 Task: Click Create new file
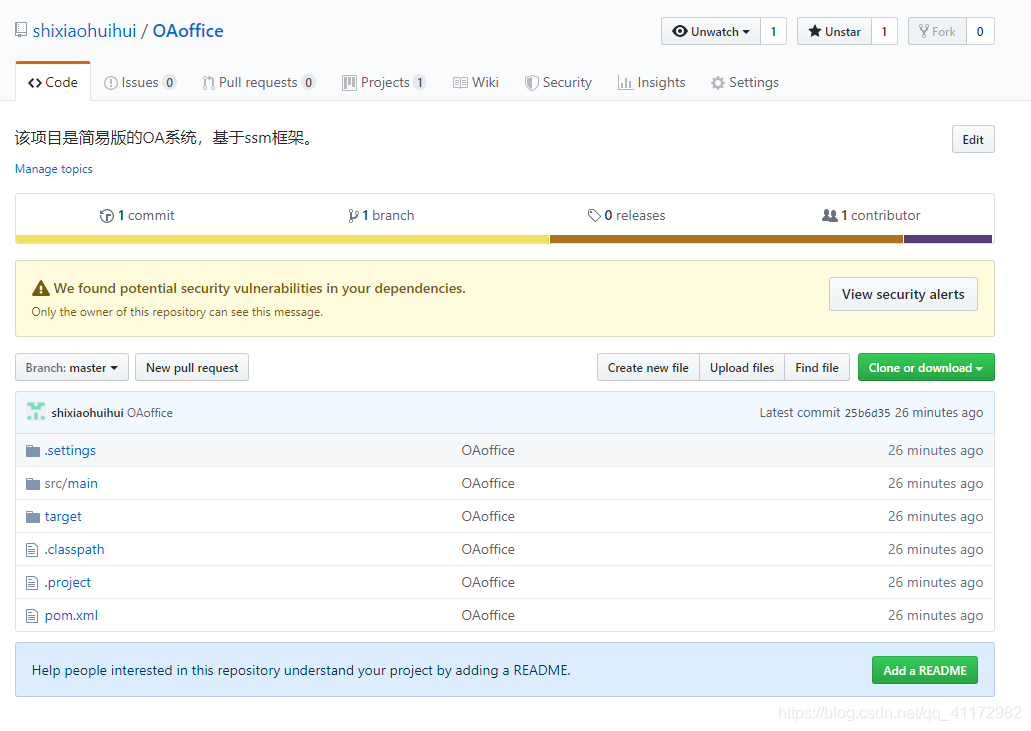pos(648,367)
